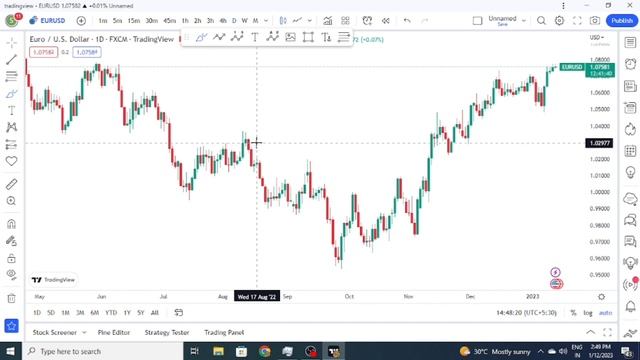
Task: Take a chart snapshot with camera icon
Action: coord(595,20)
